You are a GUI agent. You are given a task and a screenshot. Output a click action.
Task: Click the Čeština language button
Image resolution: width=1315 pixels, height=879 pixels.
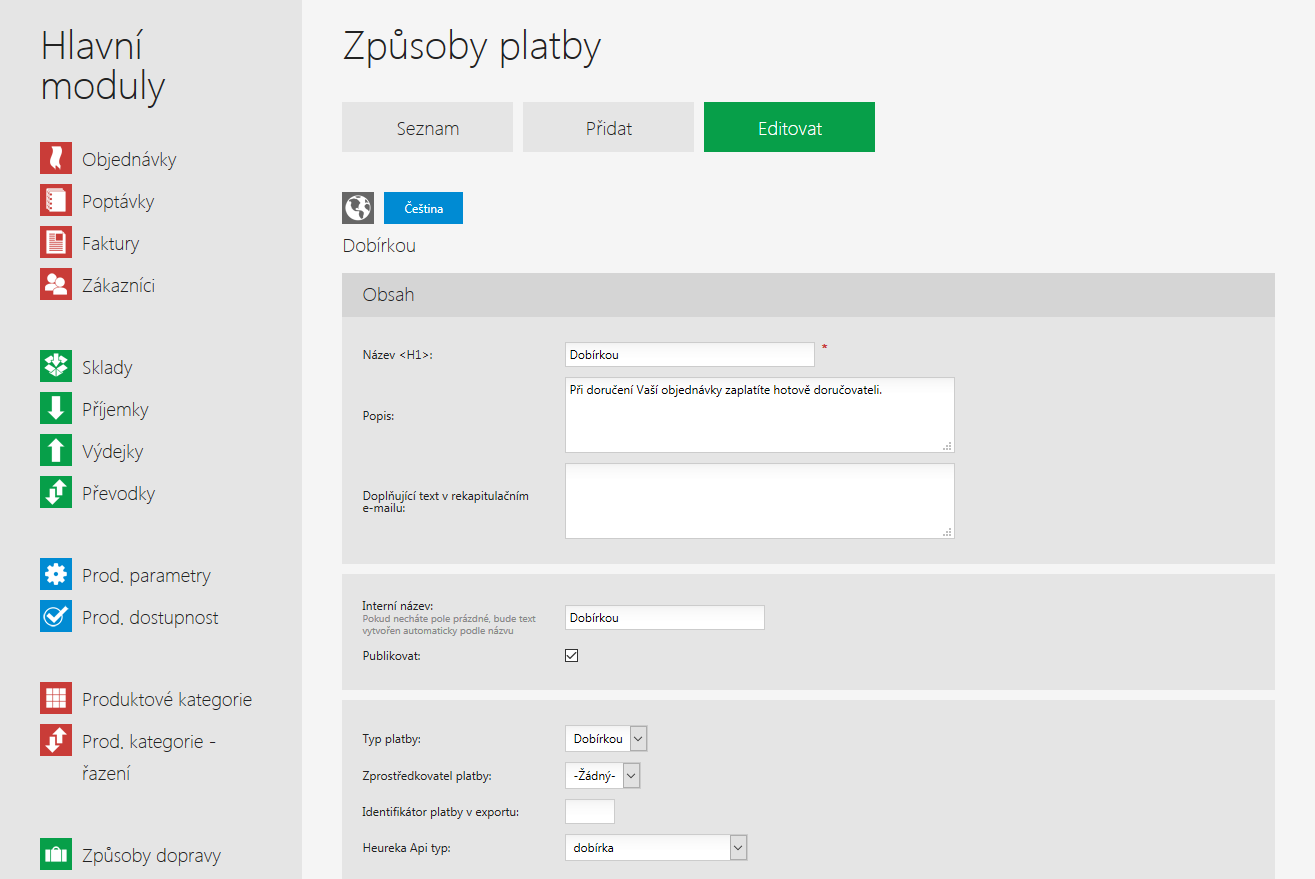[423, 208]
